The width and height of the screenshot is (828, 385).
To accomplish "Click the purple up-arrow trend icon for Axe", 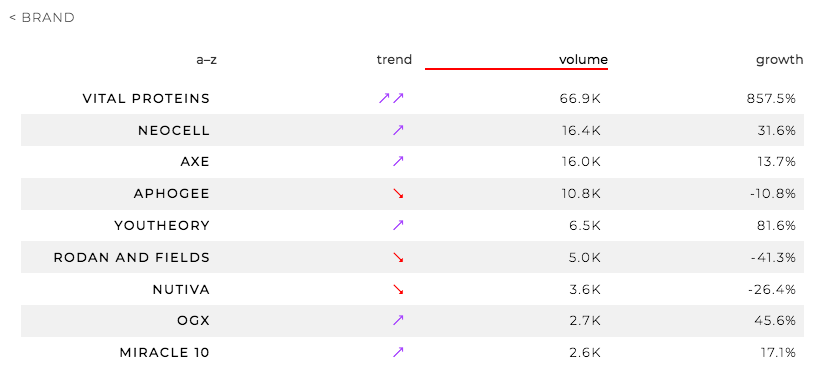I will [398, 161].
